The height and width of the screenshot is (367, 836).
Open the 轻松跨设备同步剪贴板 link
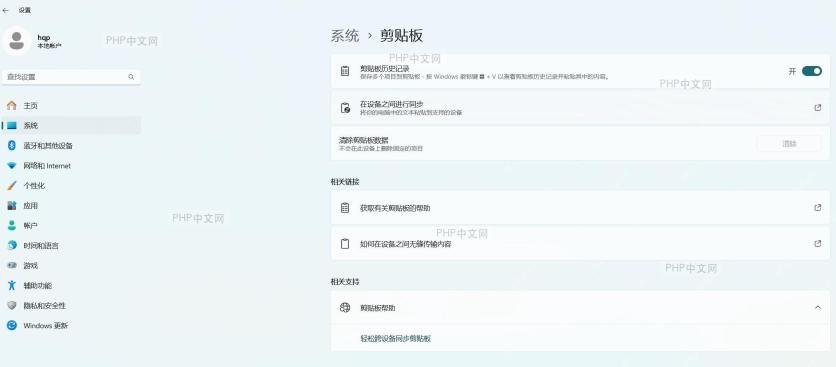pos(396,339)
